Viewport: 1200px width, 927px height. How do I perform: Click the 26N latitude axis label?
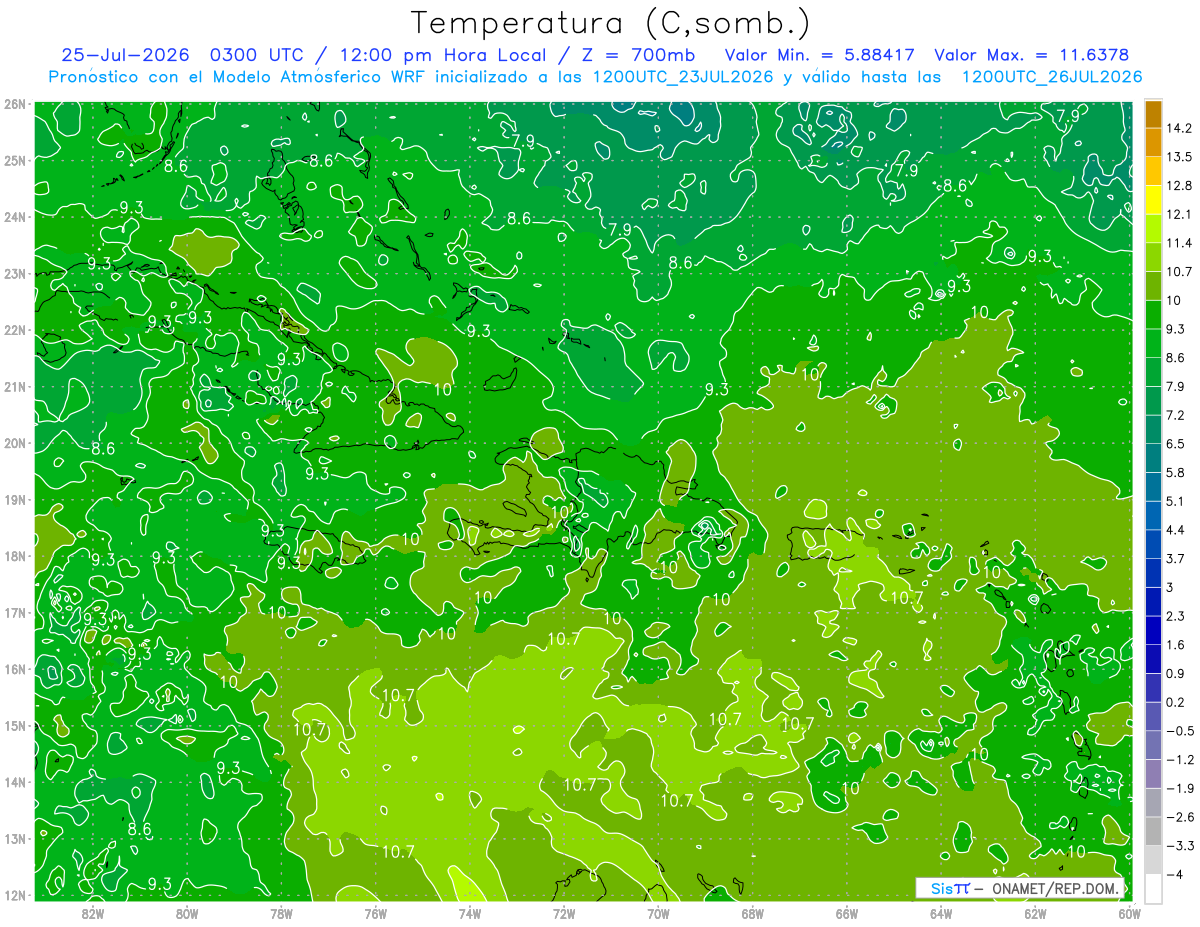[x=15, y=104]
